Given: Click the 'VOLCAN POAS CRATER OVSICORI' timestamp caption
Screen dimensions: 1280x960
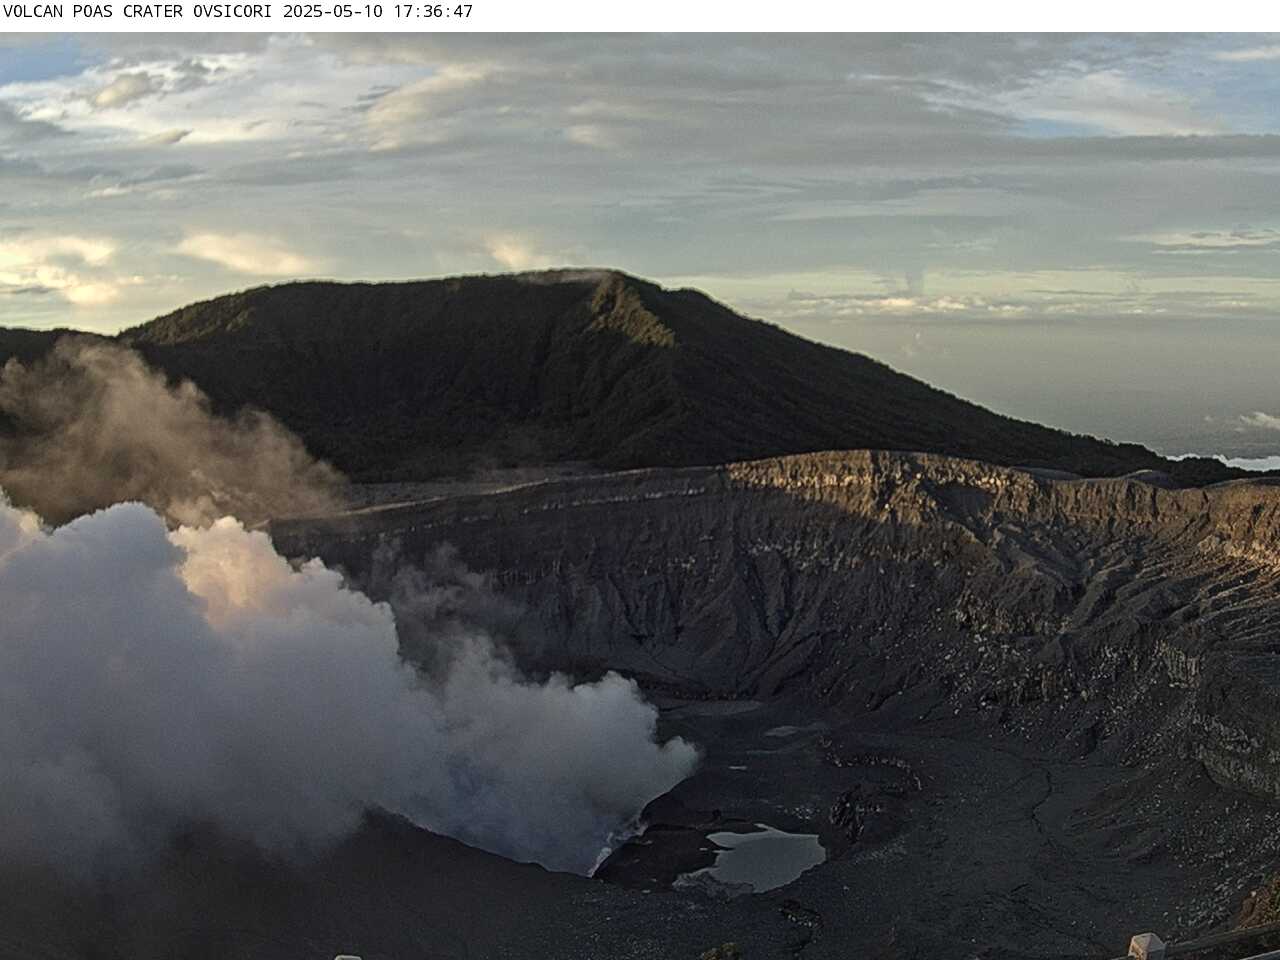Looking at the screenshot, I should 238,12.
